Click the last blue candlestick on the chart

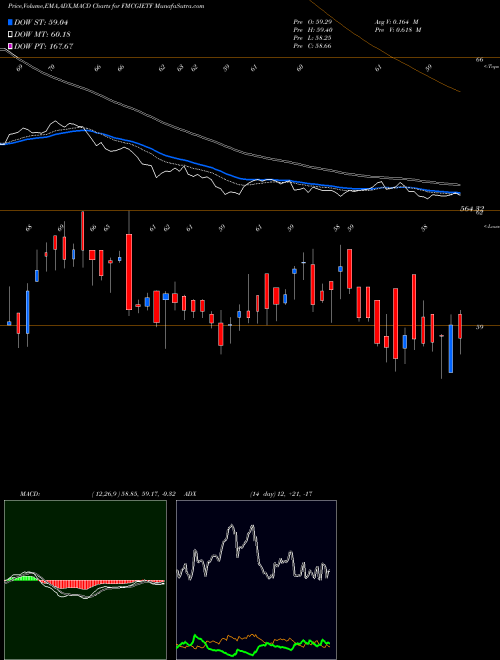pos(451,349)
